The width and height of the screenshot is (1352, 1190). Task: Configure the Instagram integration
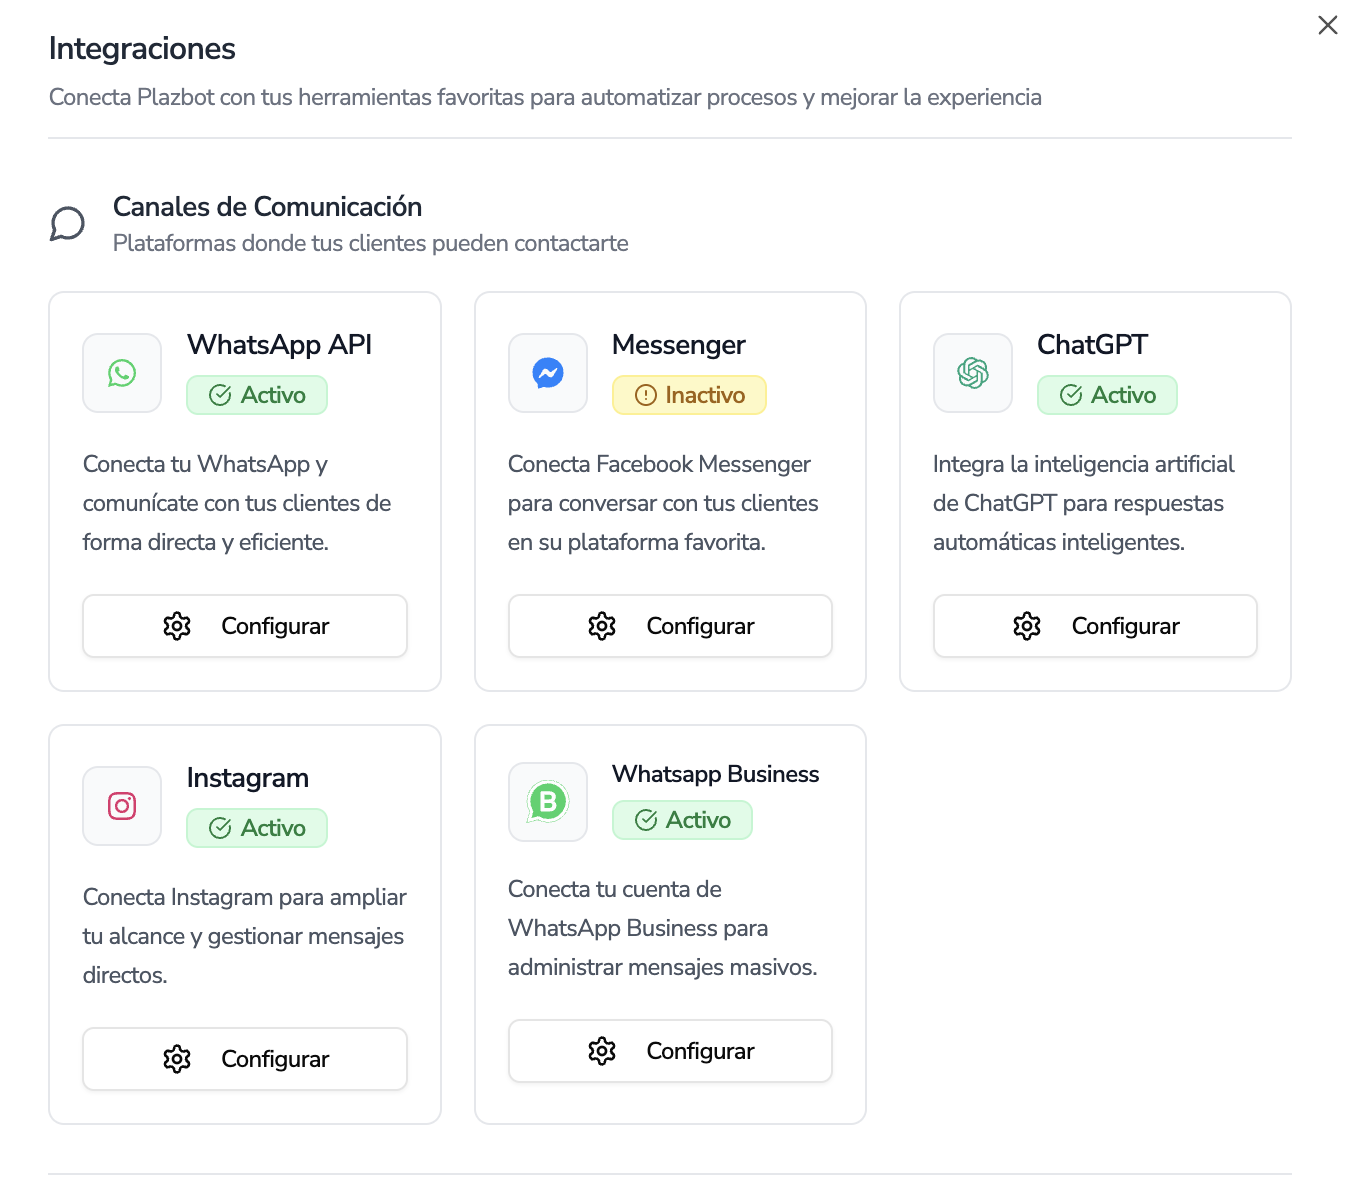tap(245, 1059)
